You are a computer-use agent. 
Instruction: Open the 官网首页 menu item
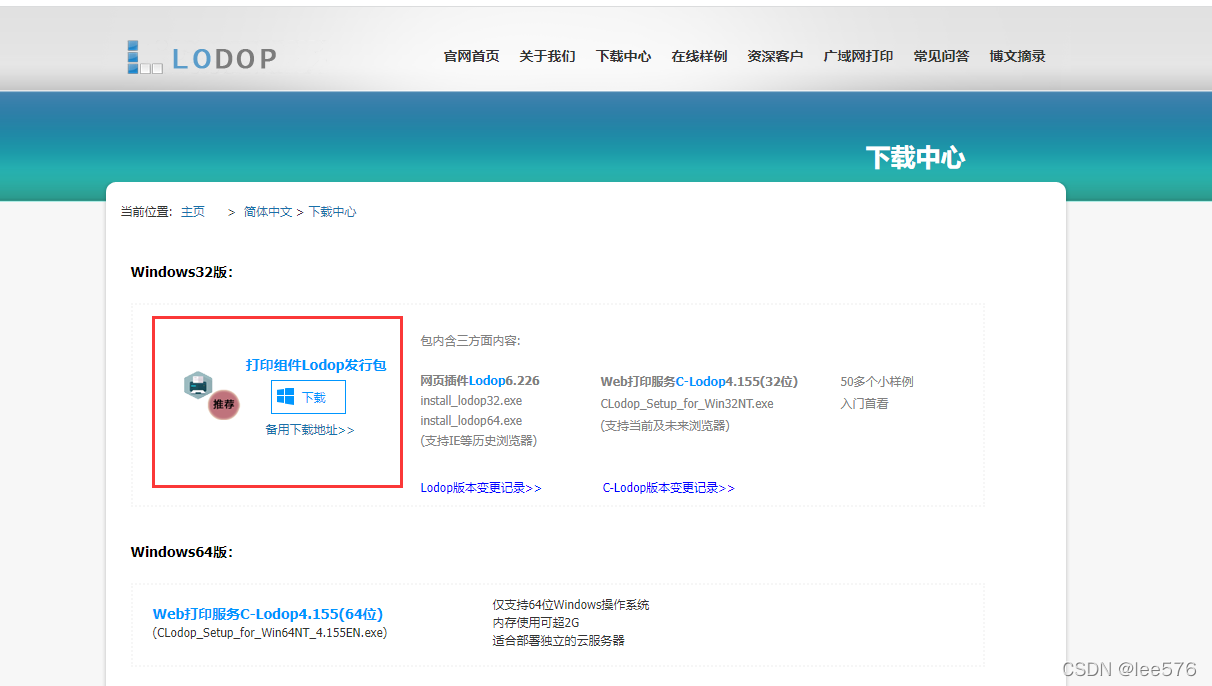[x=471, y=56]
